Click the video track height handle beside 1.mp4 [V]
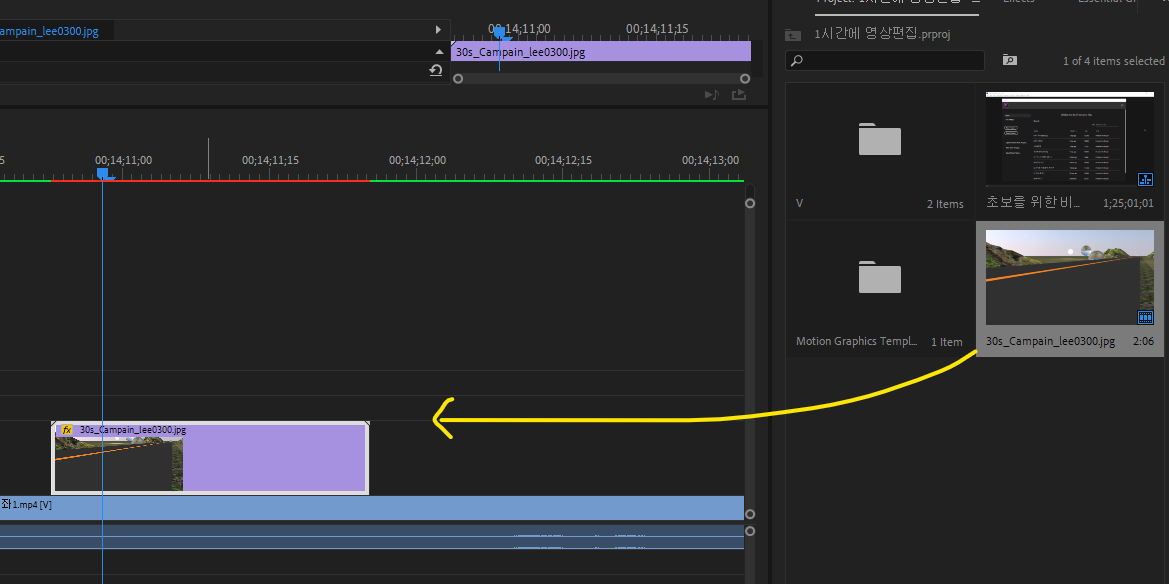 click(750, 514)
